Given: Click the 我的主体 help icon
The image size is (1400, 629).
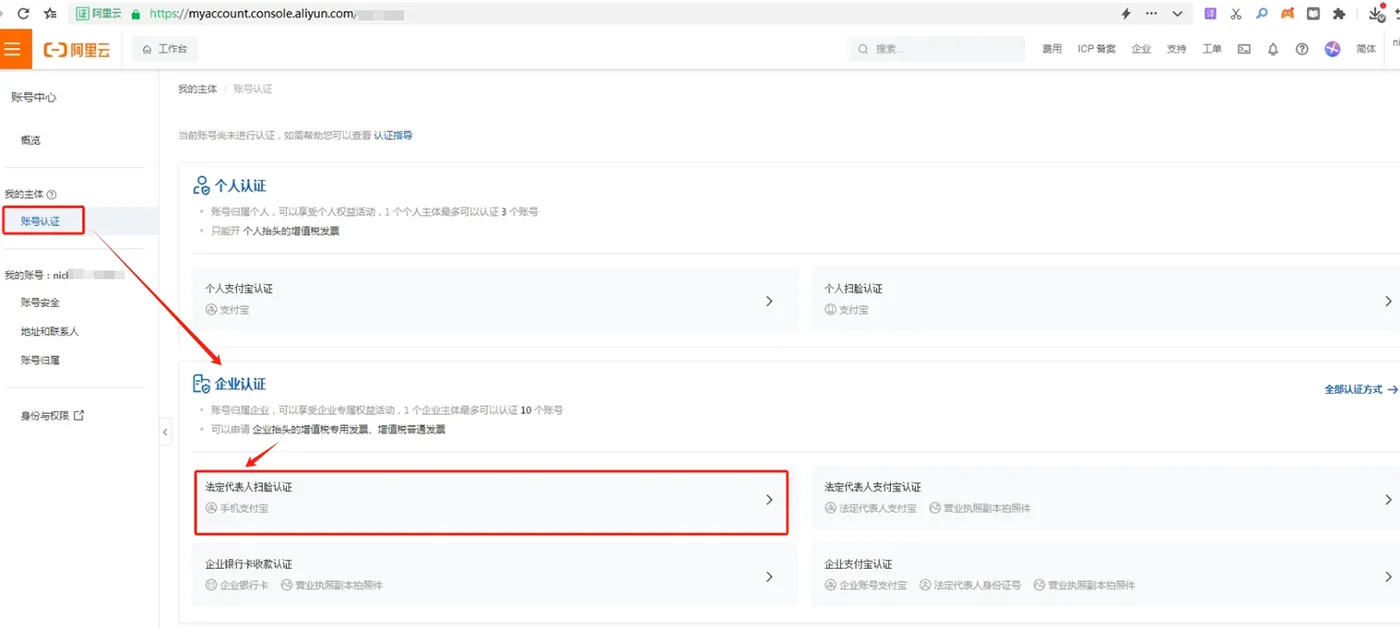Looking at the screenshot, I should 52,195.
